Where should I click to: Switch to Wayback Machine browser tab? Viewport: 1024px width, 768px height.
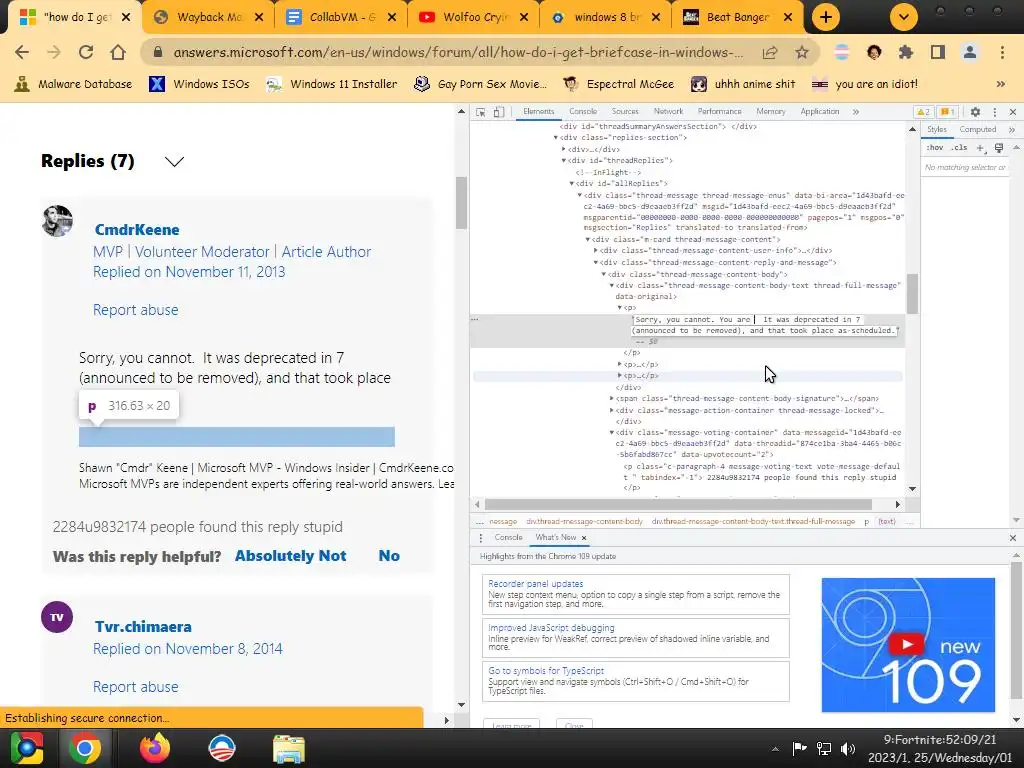[x=209, y=17]
